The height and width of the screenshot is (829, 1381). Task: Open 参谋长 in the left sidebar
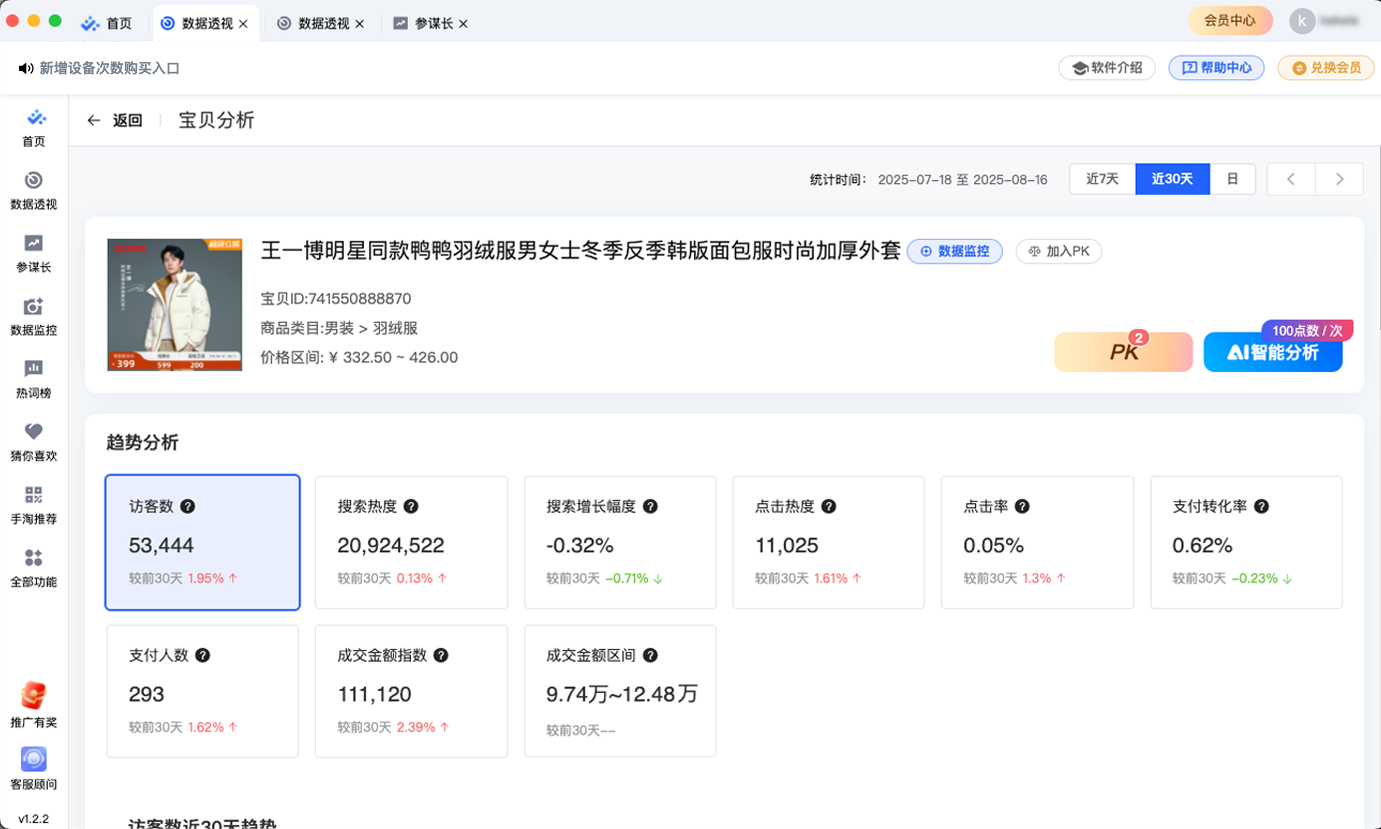pyautogui.click(x=33, y=252)
